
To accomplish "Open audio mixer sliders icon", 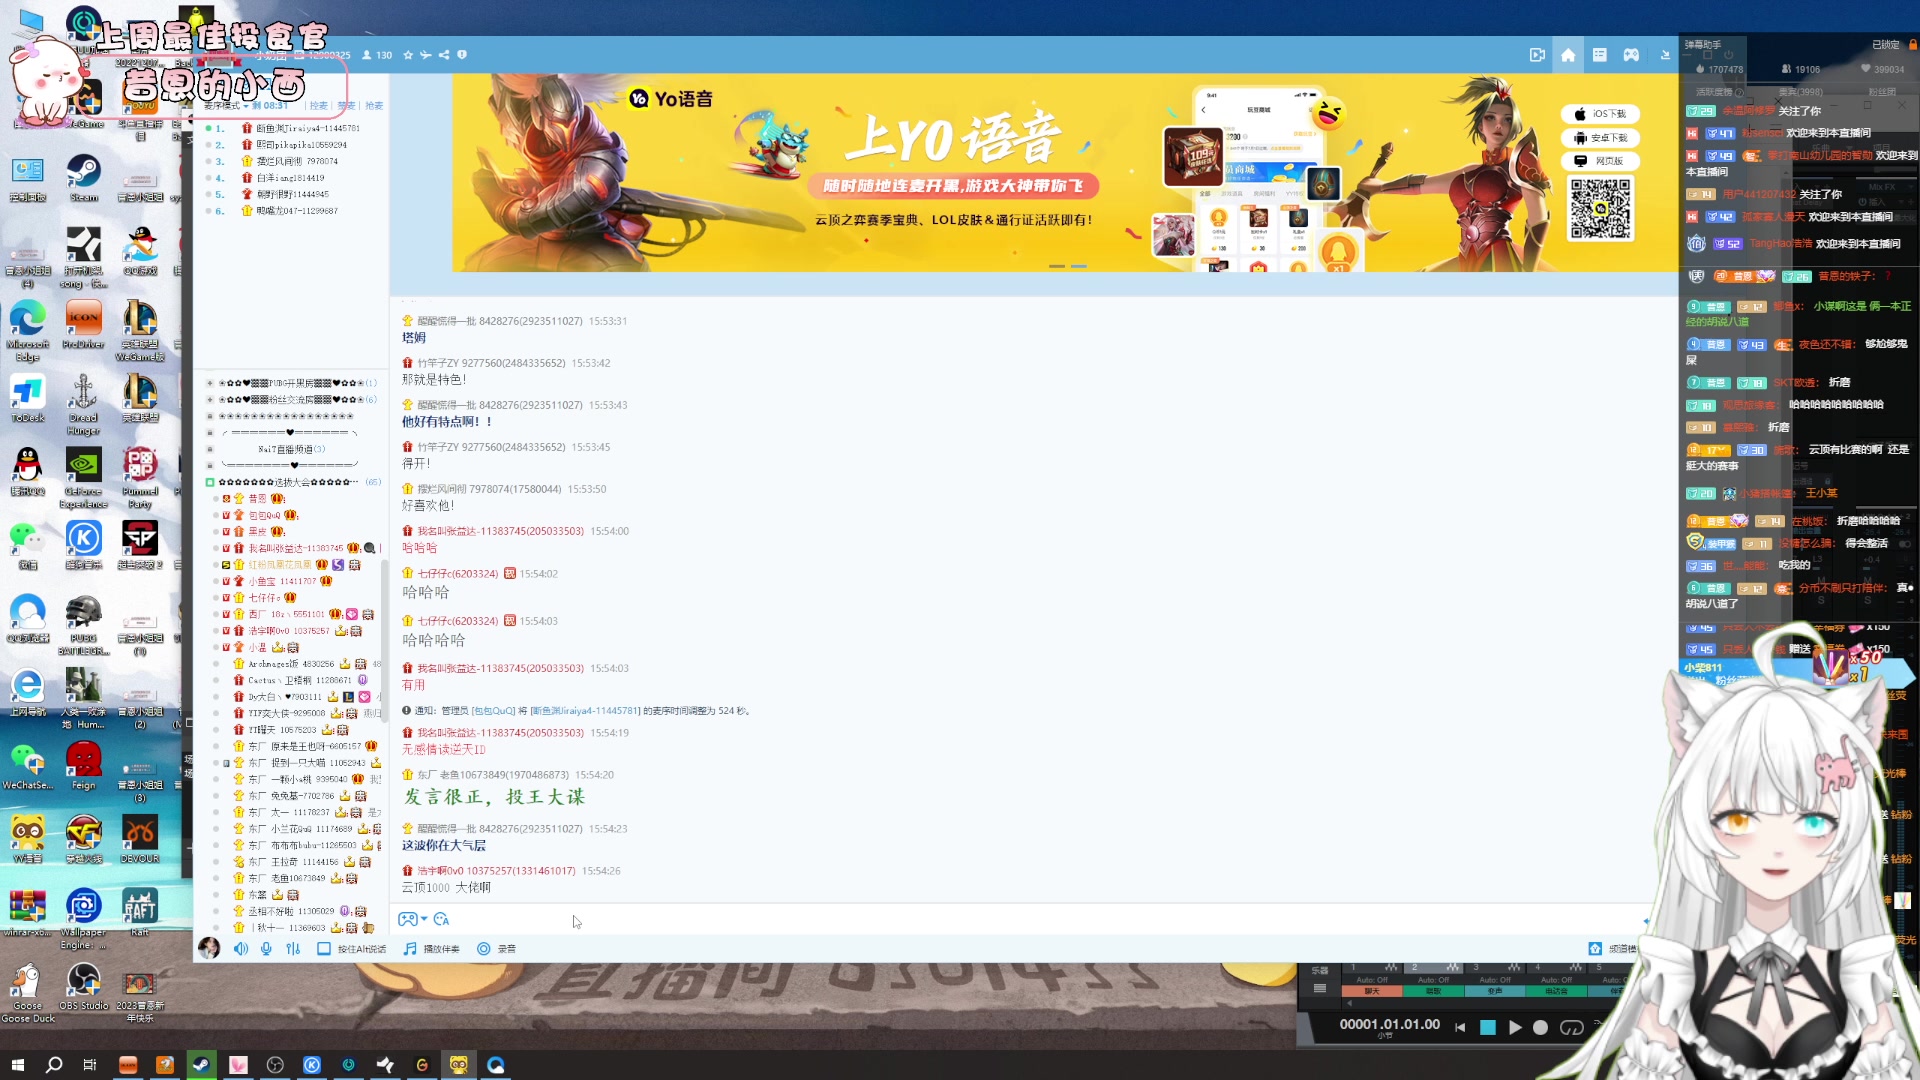I will pyautogui.click(x=293, y=948).
